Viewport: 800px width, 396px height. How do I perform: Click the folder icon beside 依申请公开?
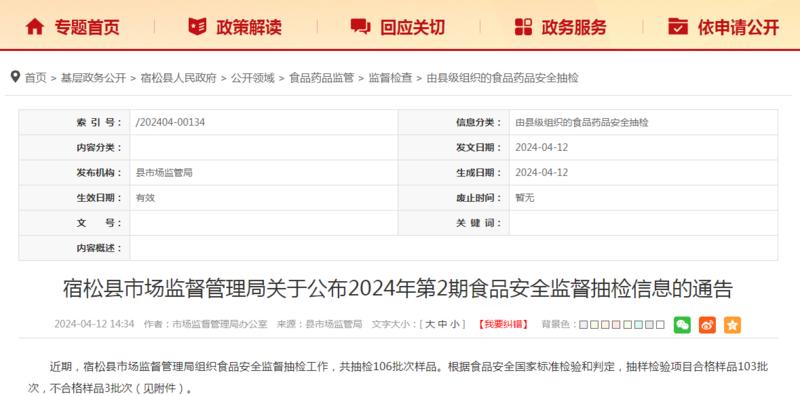click(678, 26)
